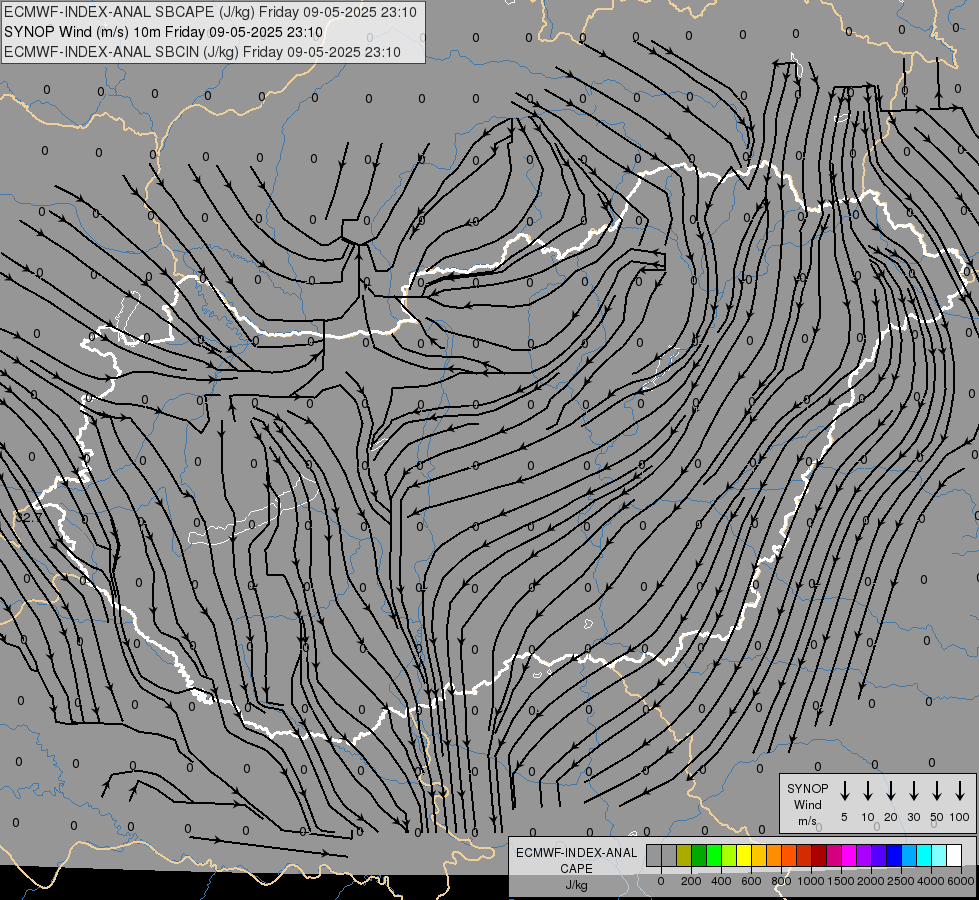The height and width of the screenshot is (900, 979).
Task: Select the wind arrow above 10 m/s
Action: coord(868,791)
